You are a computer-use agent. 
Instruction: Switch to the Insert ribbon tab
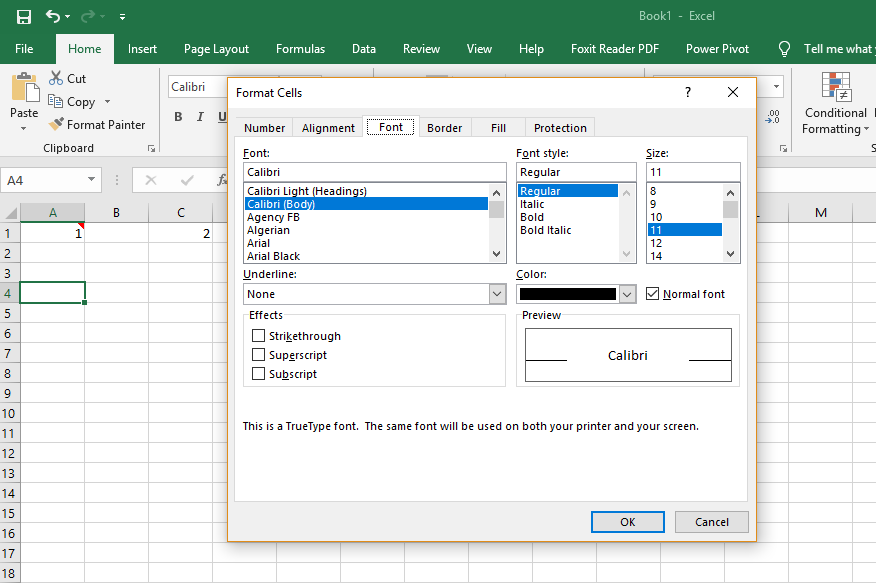142,49
